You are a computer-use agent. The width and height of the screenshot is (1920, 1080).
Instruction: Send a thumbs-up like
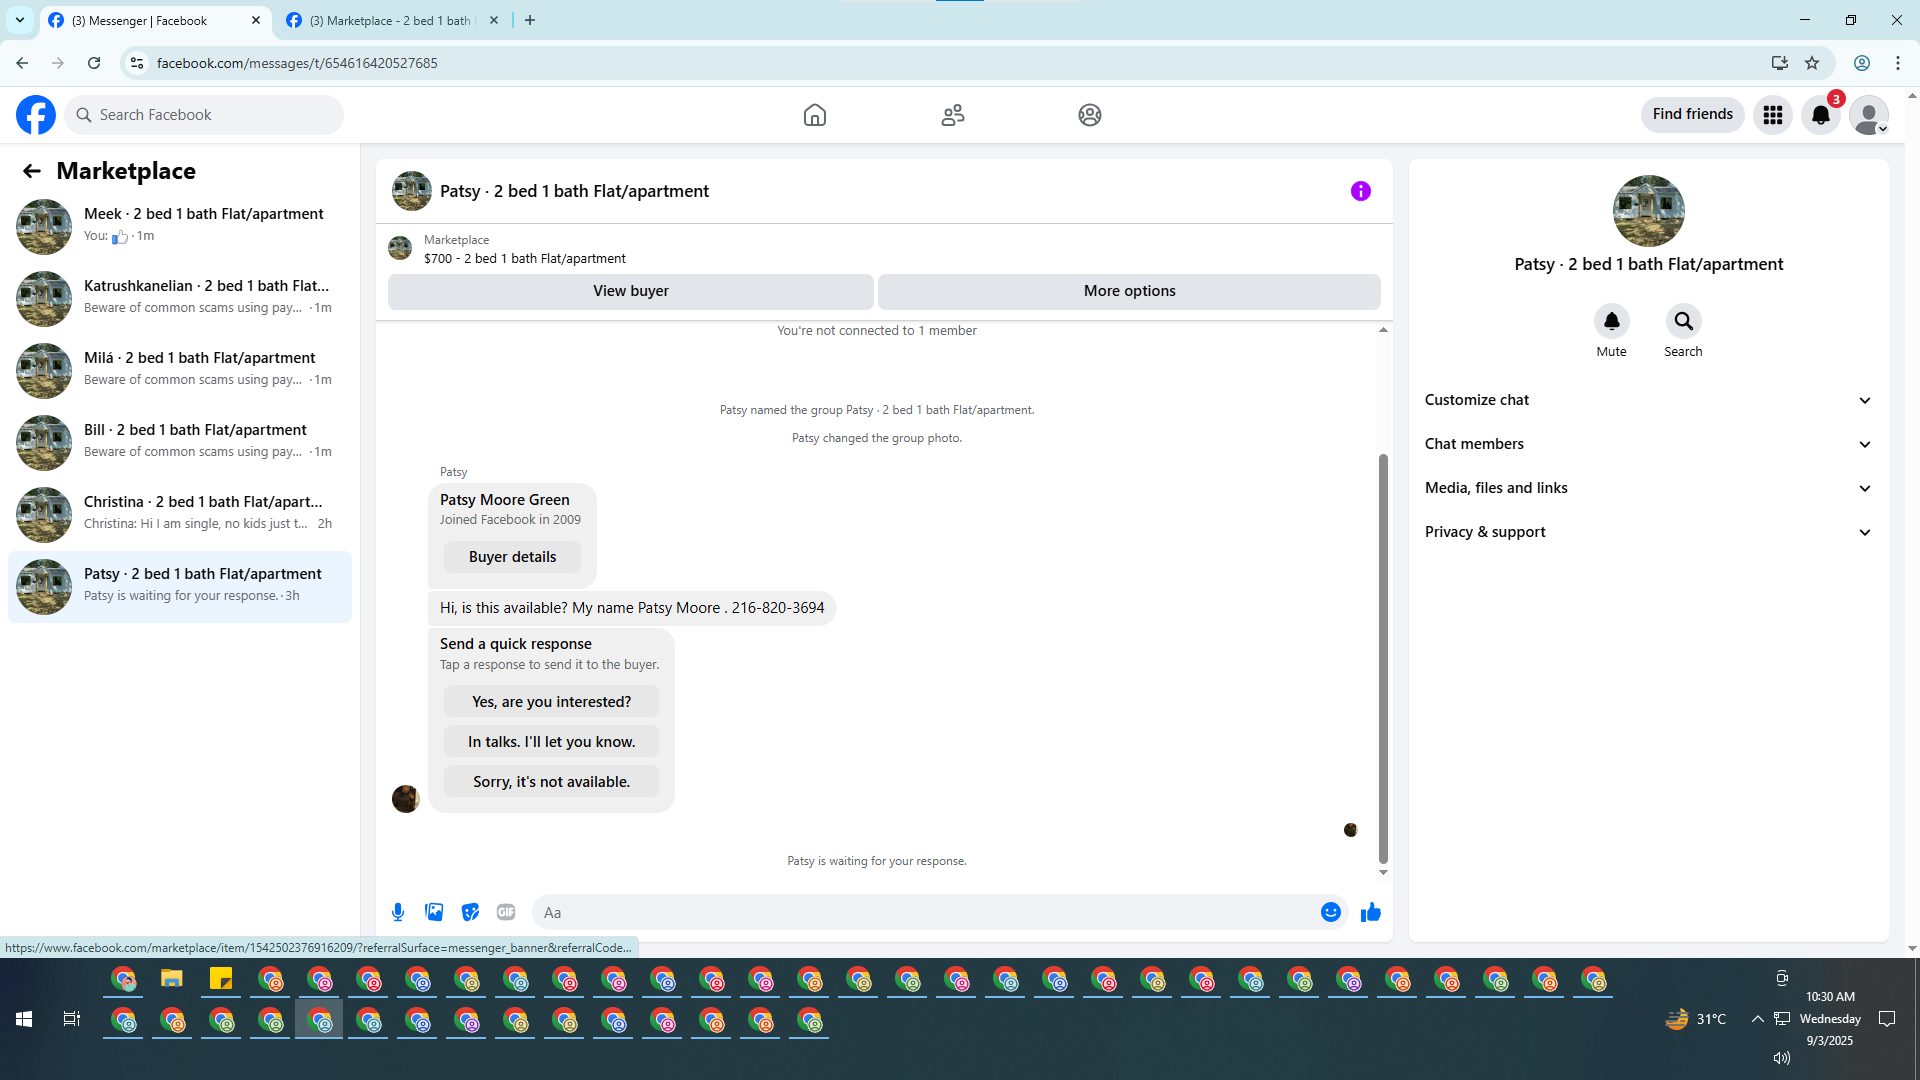[x=1371, y=912]
